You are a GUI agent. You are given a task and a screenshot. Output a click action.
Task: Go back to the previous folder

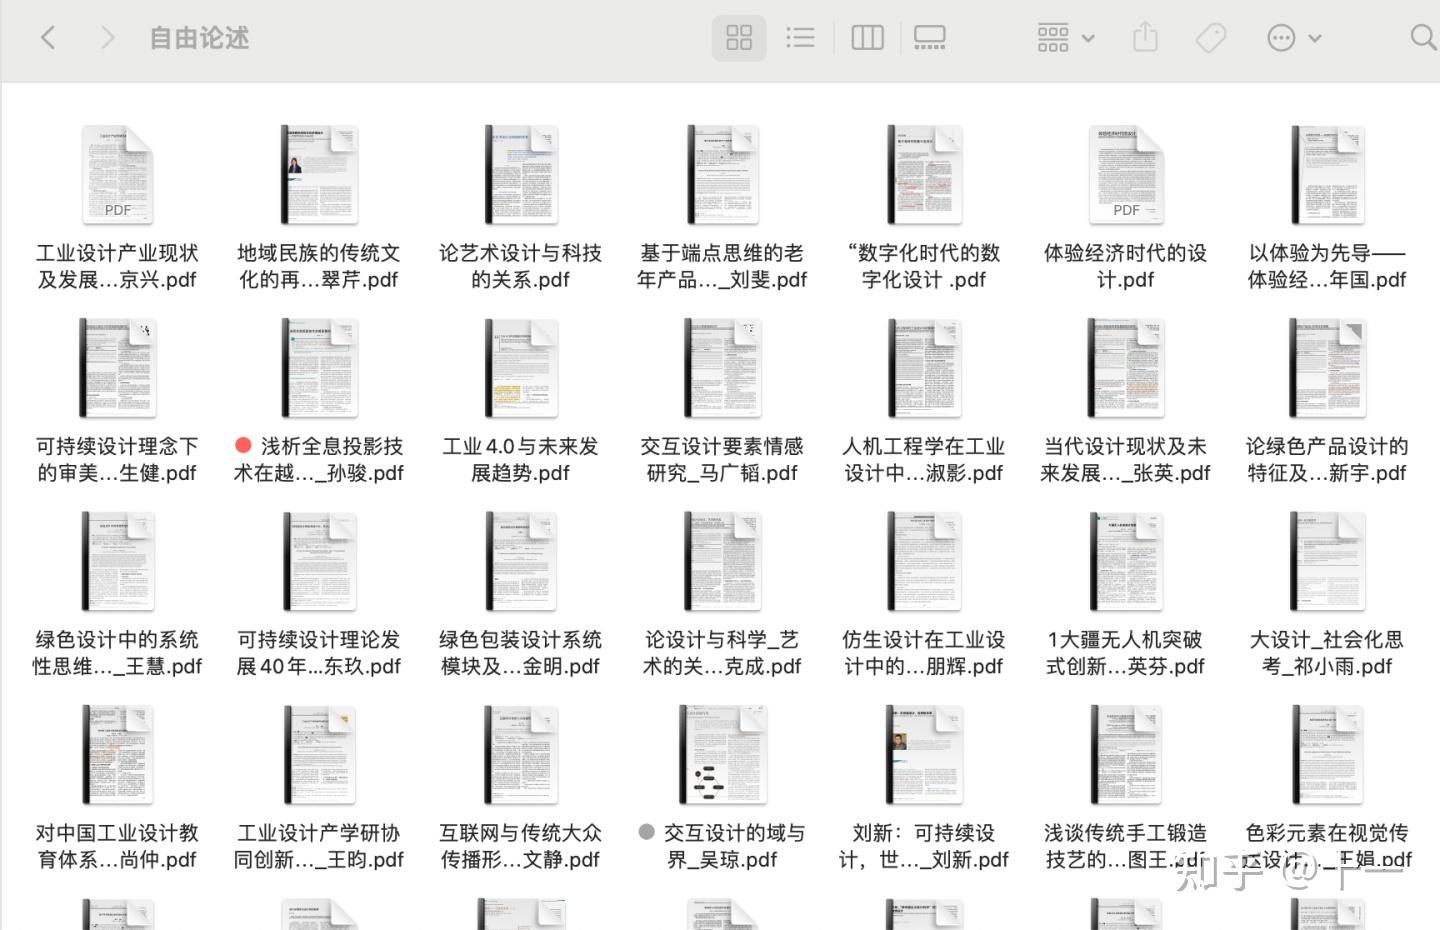[47, 38]
